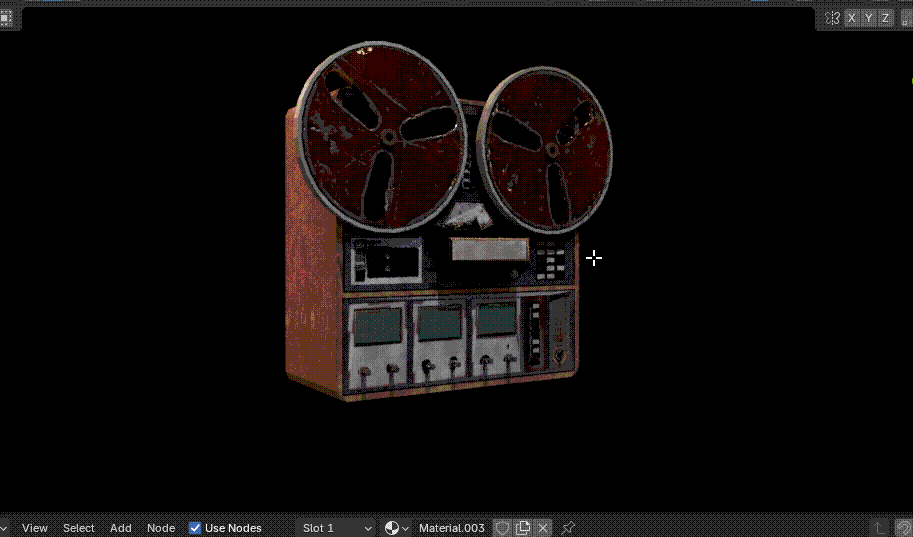Viewport: 913px width, 537px height.
Task: Click the mirror symmetry butterfly icon
Action: [832, 18]
